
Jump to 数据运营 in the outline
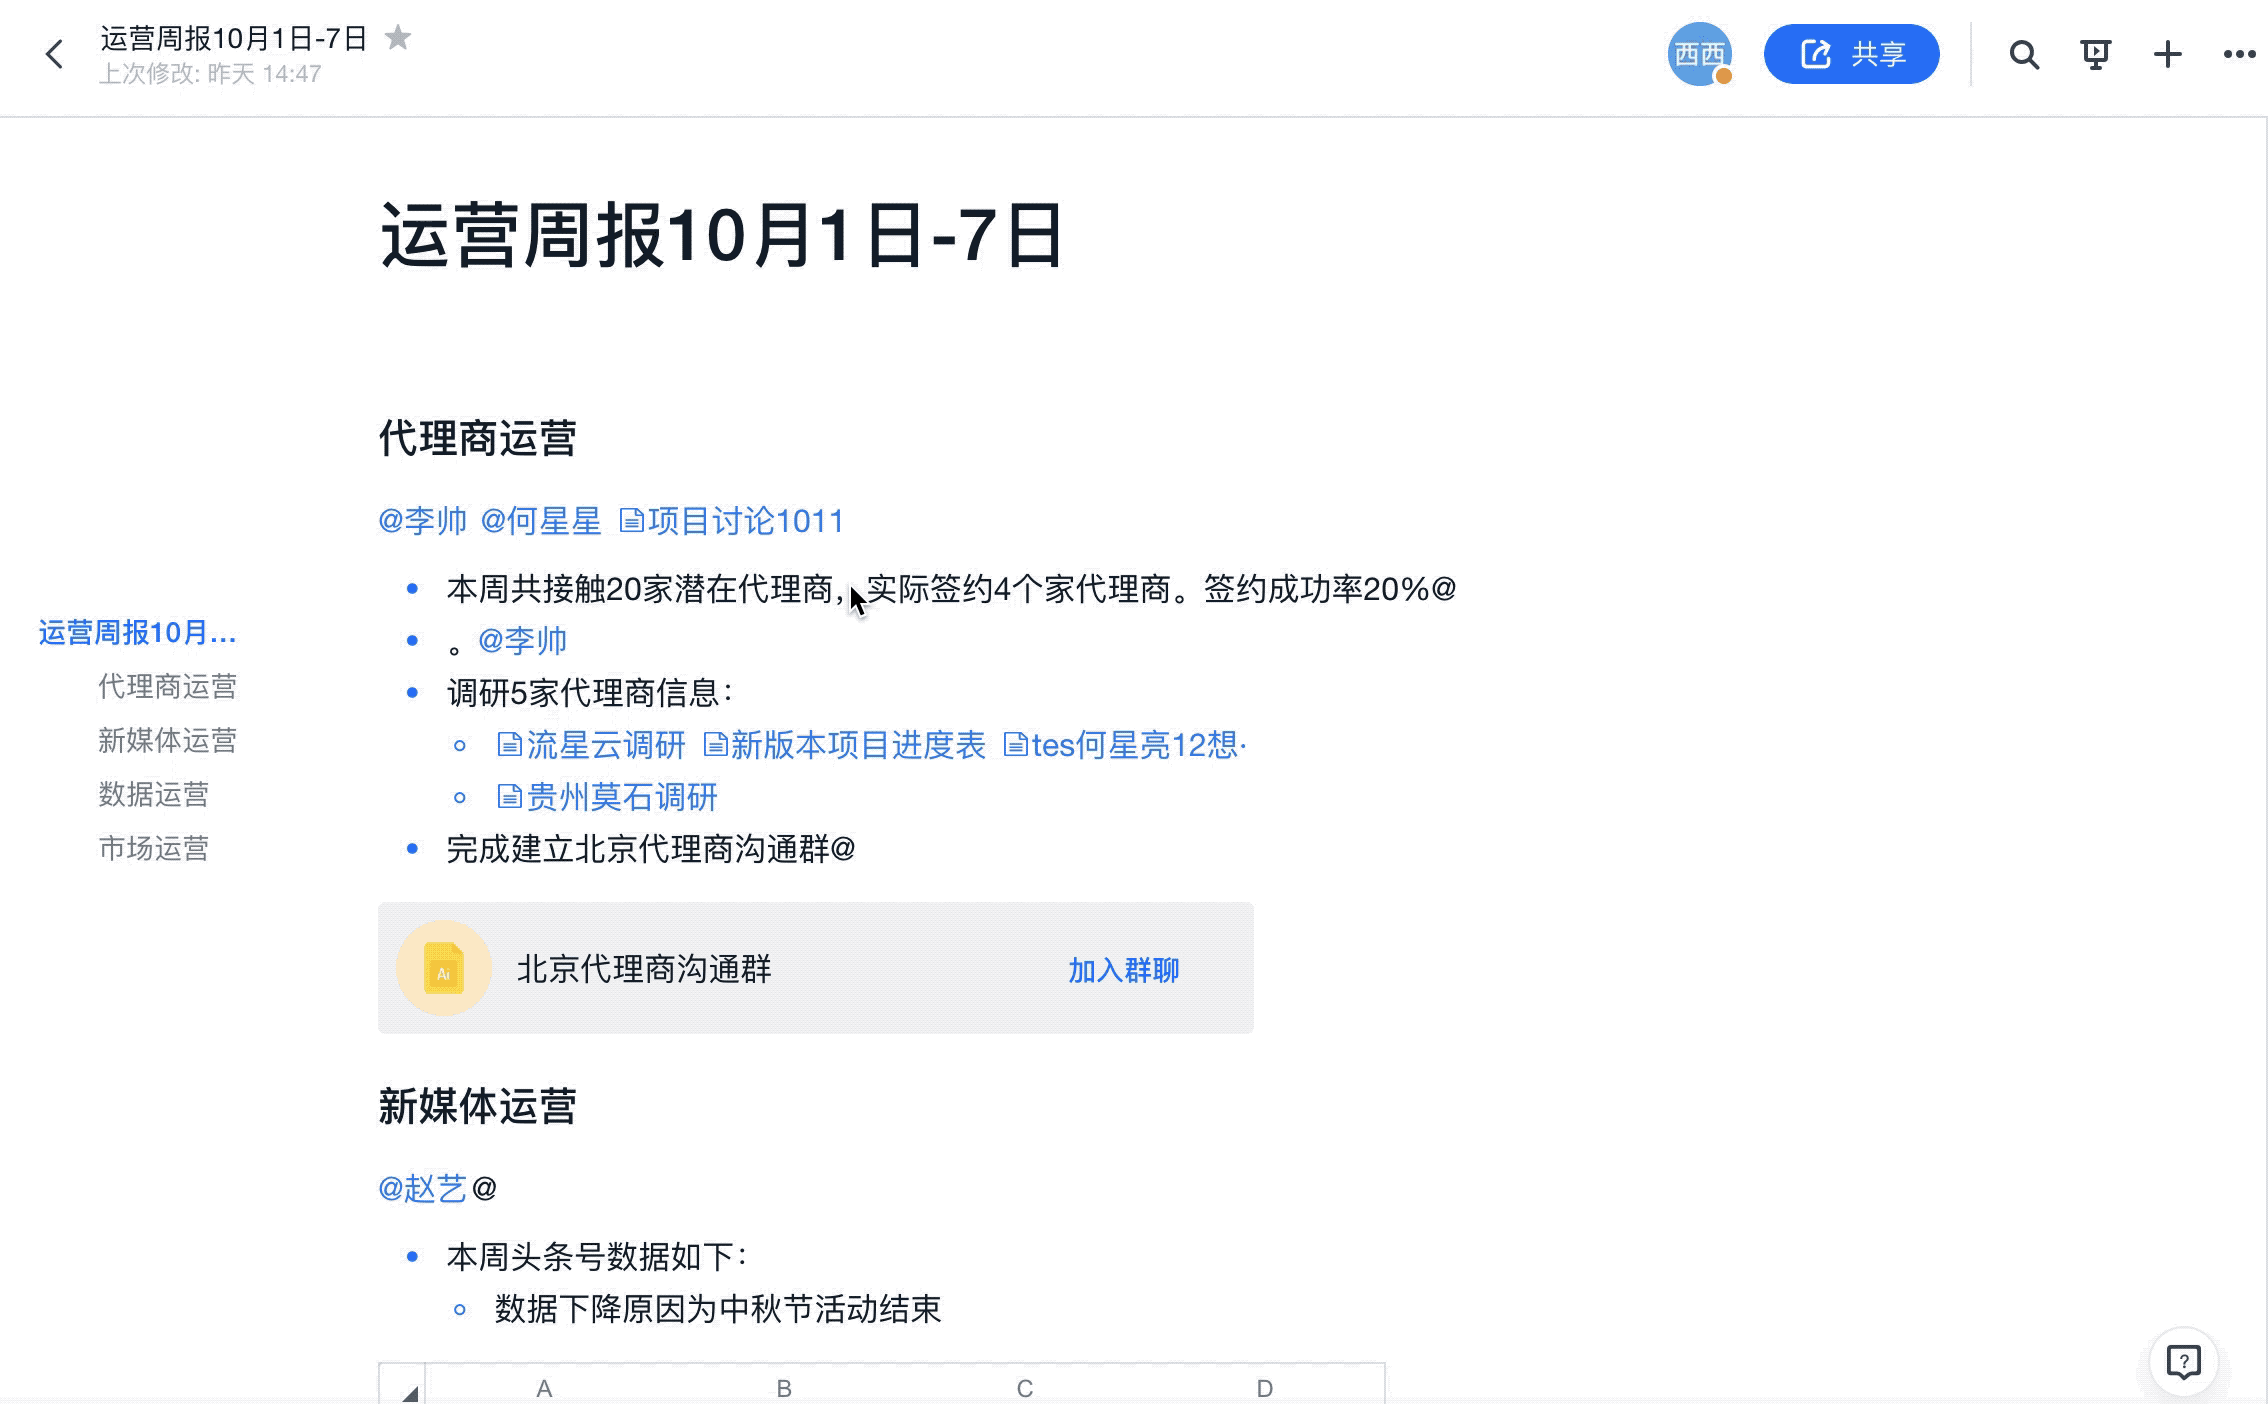[x=153, y=794]
